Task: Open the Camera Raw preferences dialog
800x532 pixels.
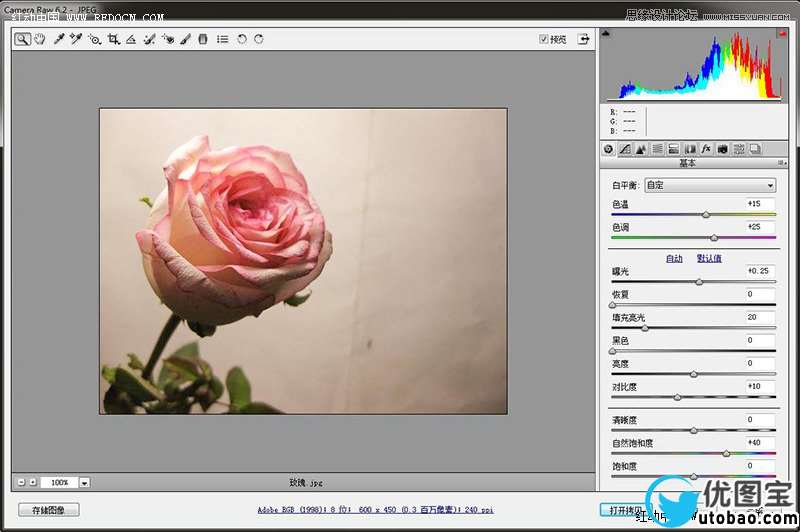Action: (x=222, y=39)
